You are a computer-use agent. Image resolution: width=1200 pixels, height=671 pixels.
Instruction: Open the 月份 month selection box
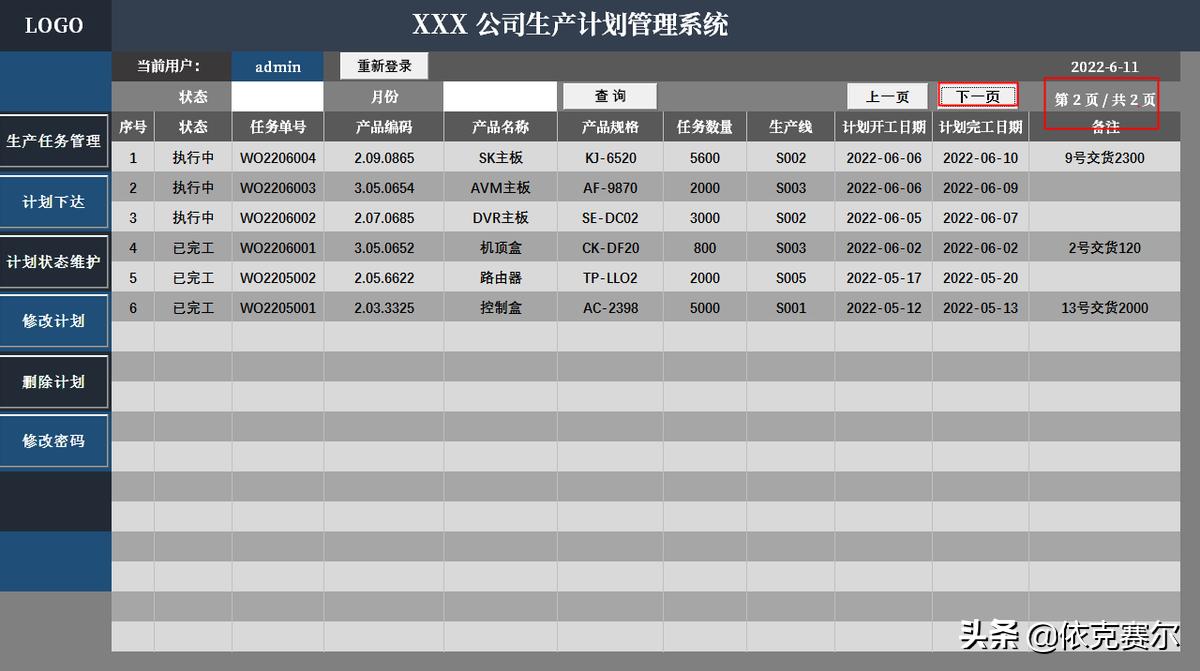coord(499,96)
